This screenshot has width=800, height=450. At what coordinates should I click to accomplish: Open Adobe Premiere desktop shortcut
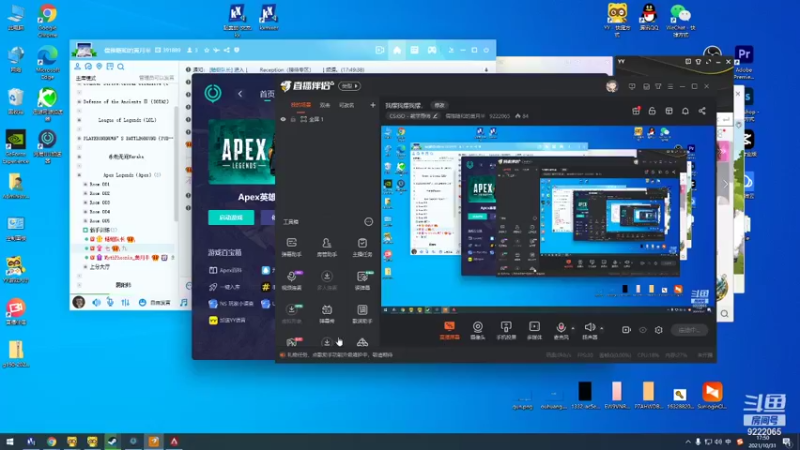pyautogui.click(x=744, y=63)
